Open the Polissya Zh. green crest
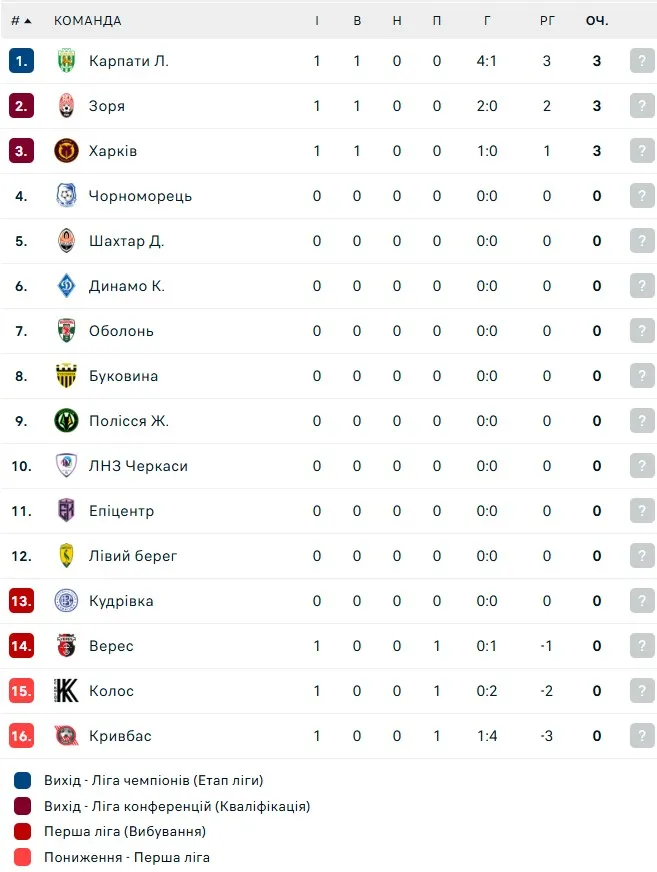Viewport: 657px width, 872px height. pyautogui.click(x=66, y=421)
